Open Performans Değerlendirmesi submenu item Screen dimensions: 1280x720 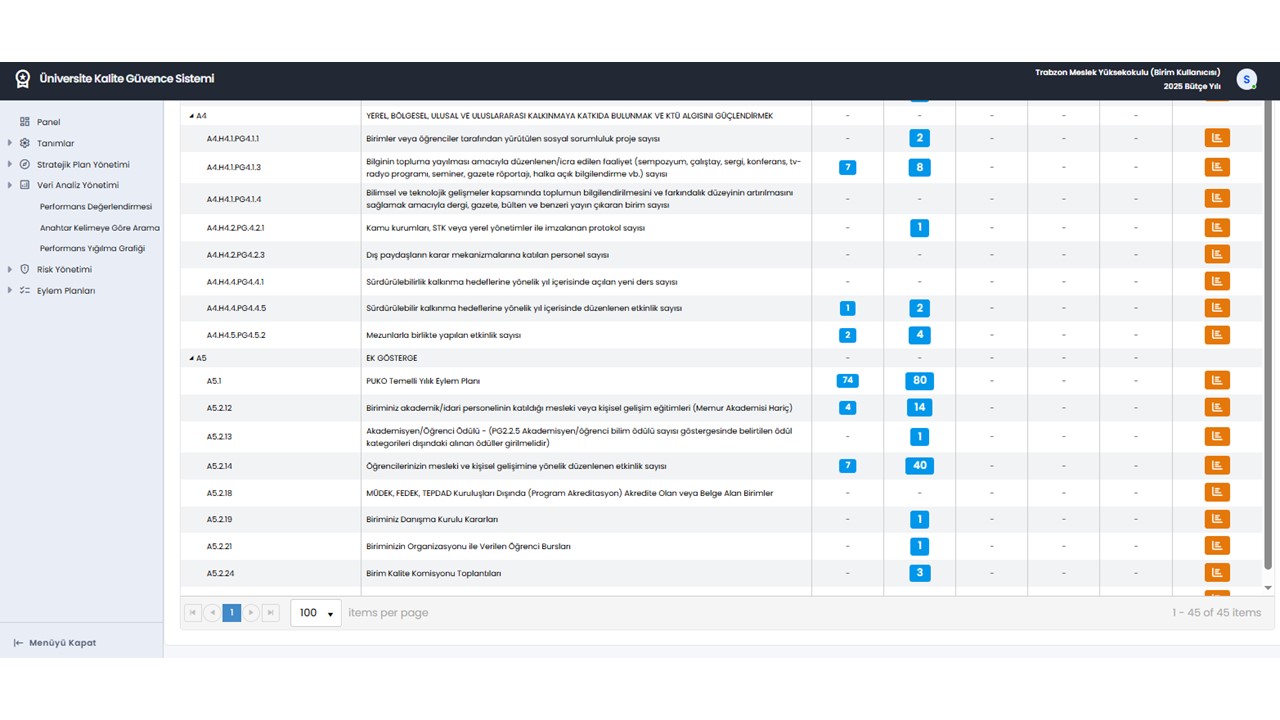click(x=96, y=207)
